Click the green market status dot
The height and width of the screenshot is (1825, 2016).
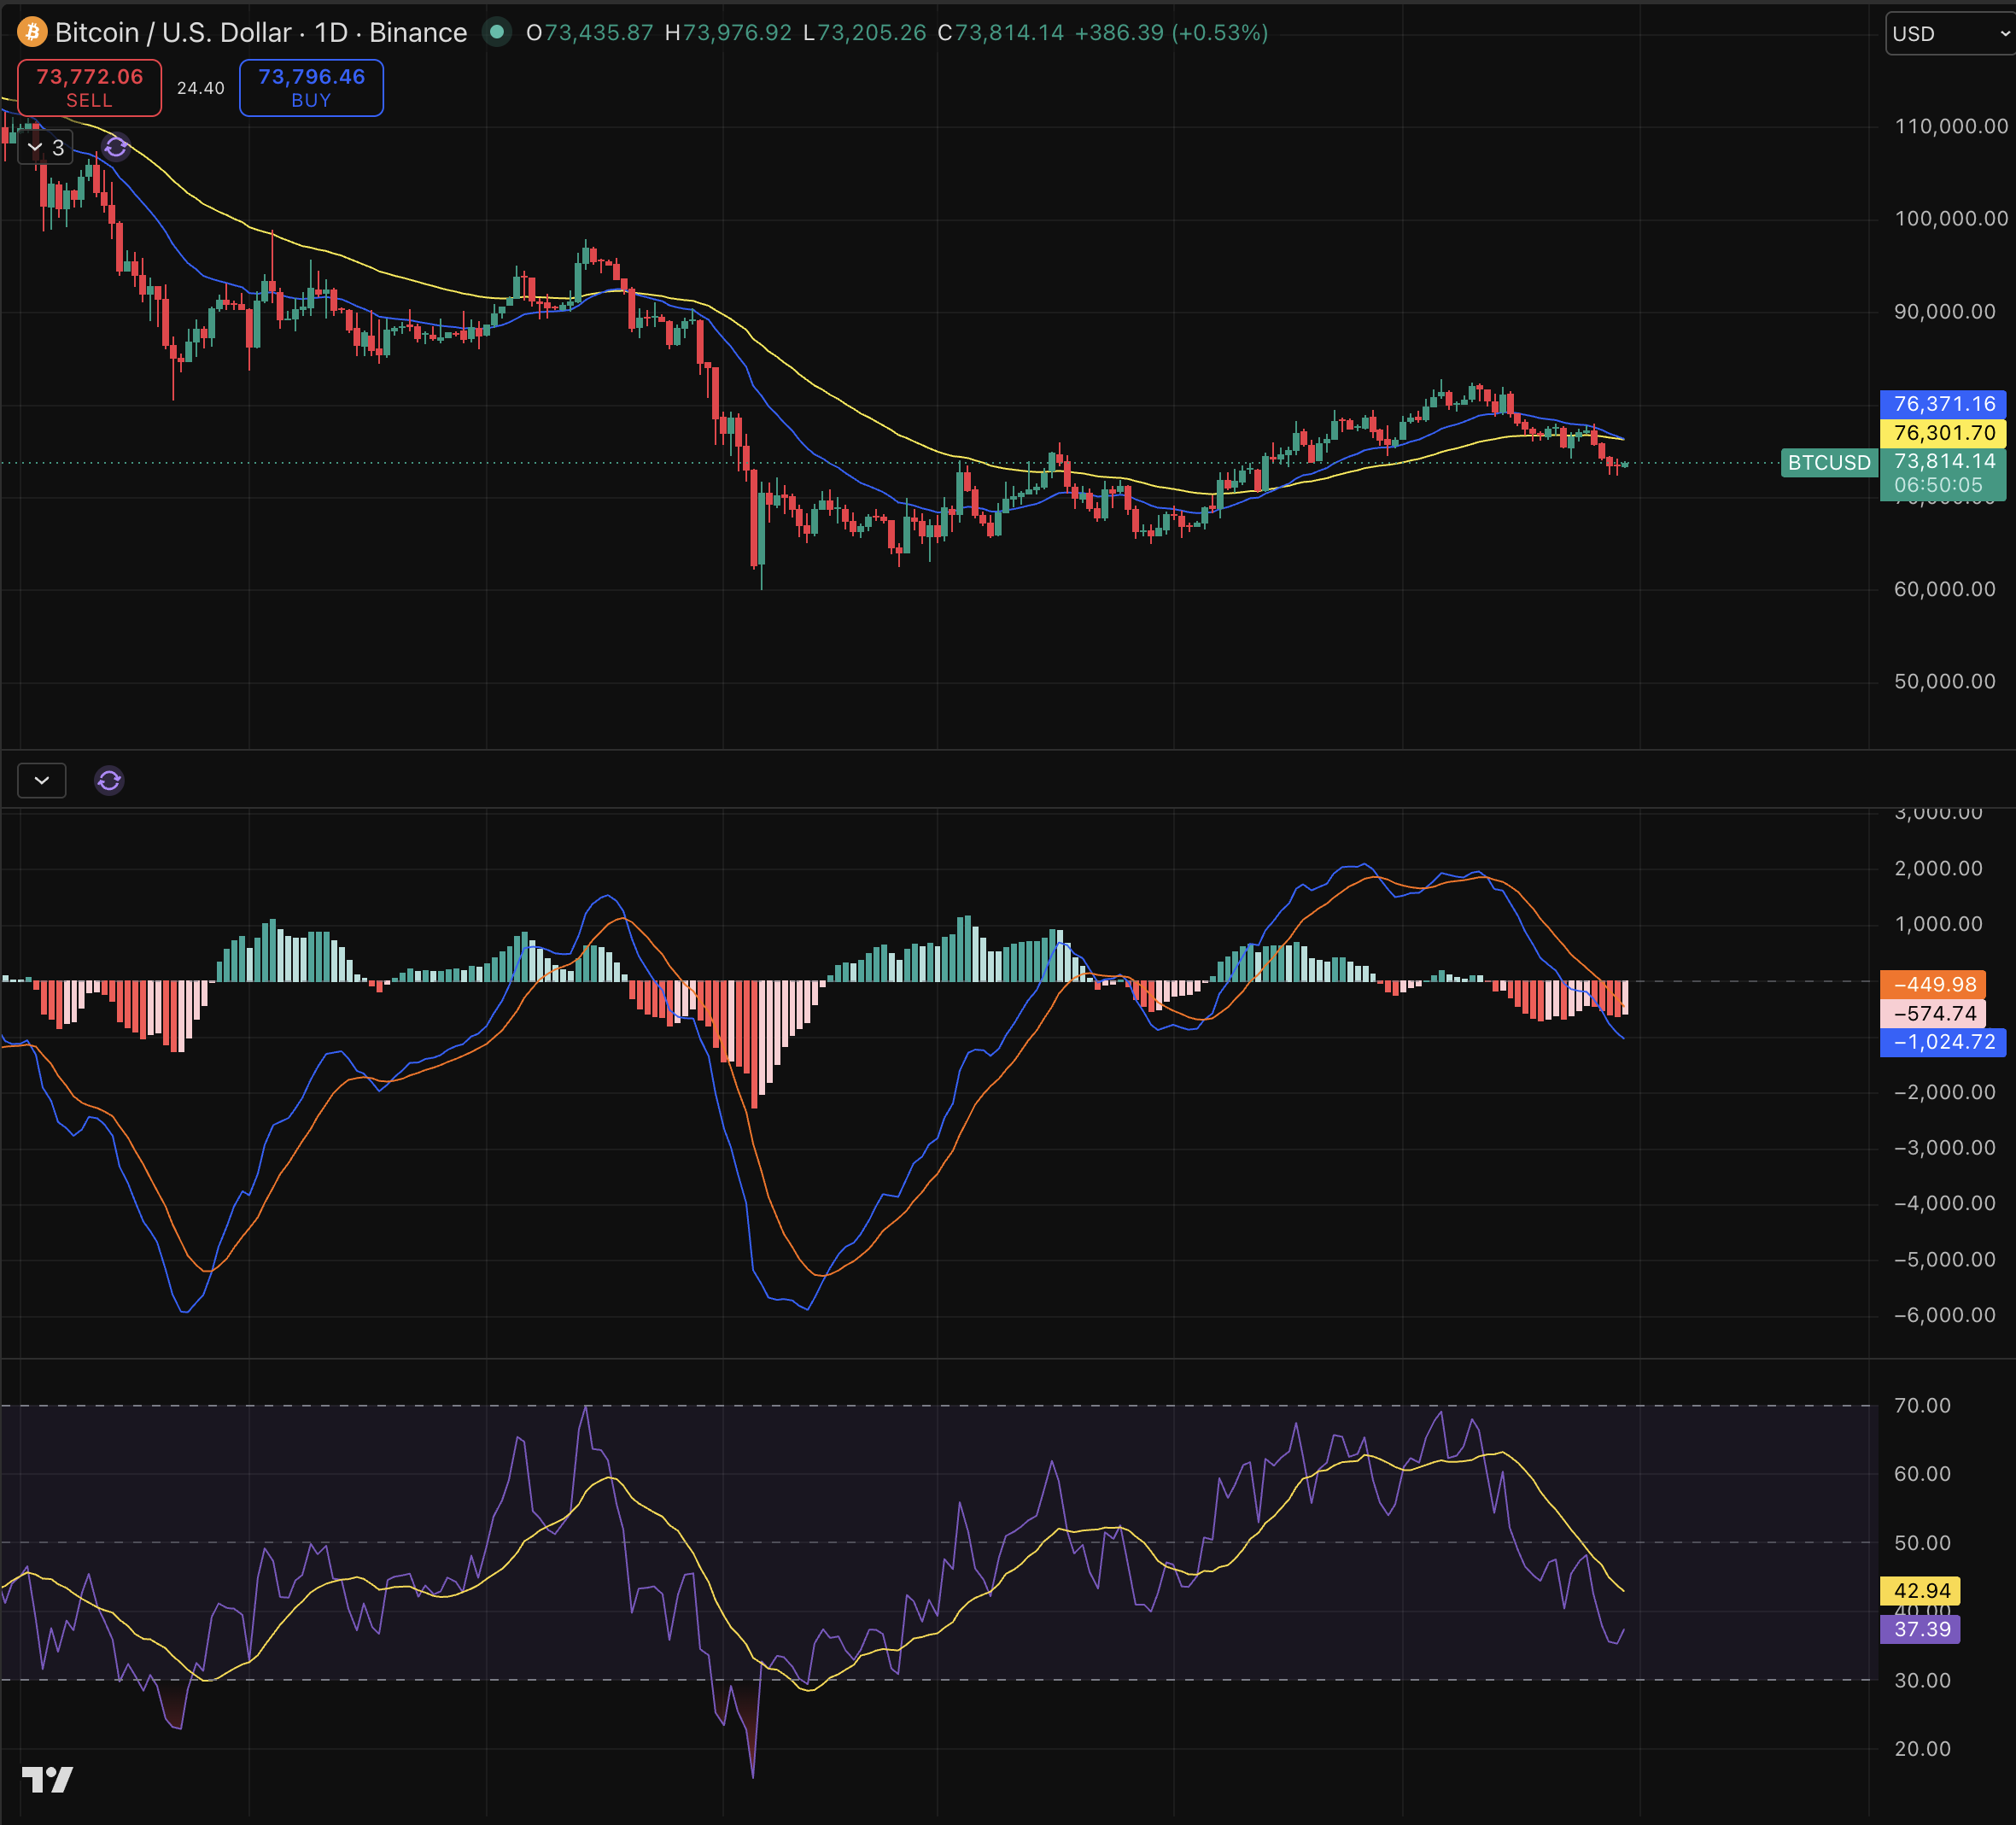(x=496, y=32)
